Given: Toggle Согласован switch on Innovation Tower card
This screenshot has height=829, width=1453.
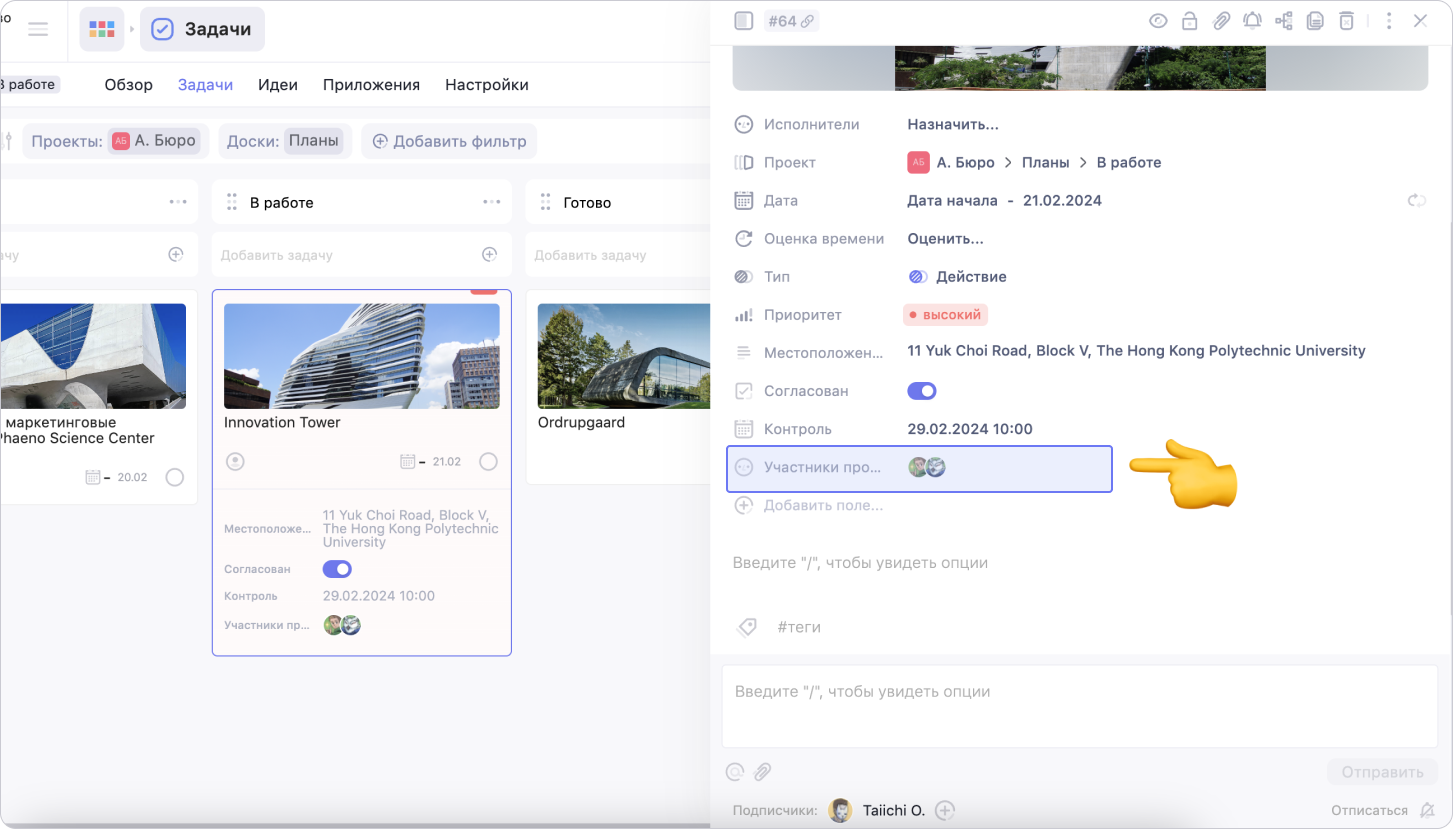Looking at the screenshot, I should pyautogui.click(x=338, y=569).
